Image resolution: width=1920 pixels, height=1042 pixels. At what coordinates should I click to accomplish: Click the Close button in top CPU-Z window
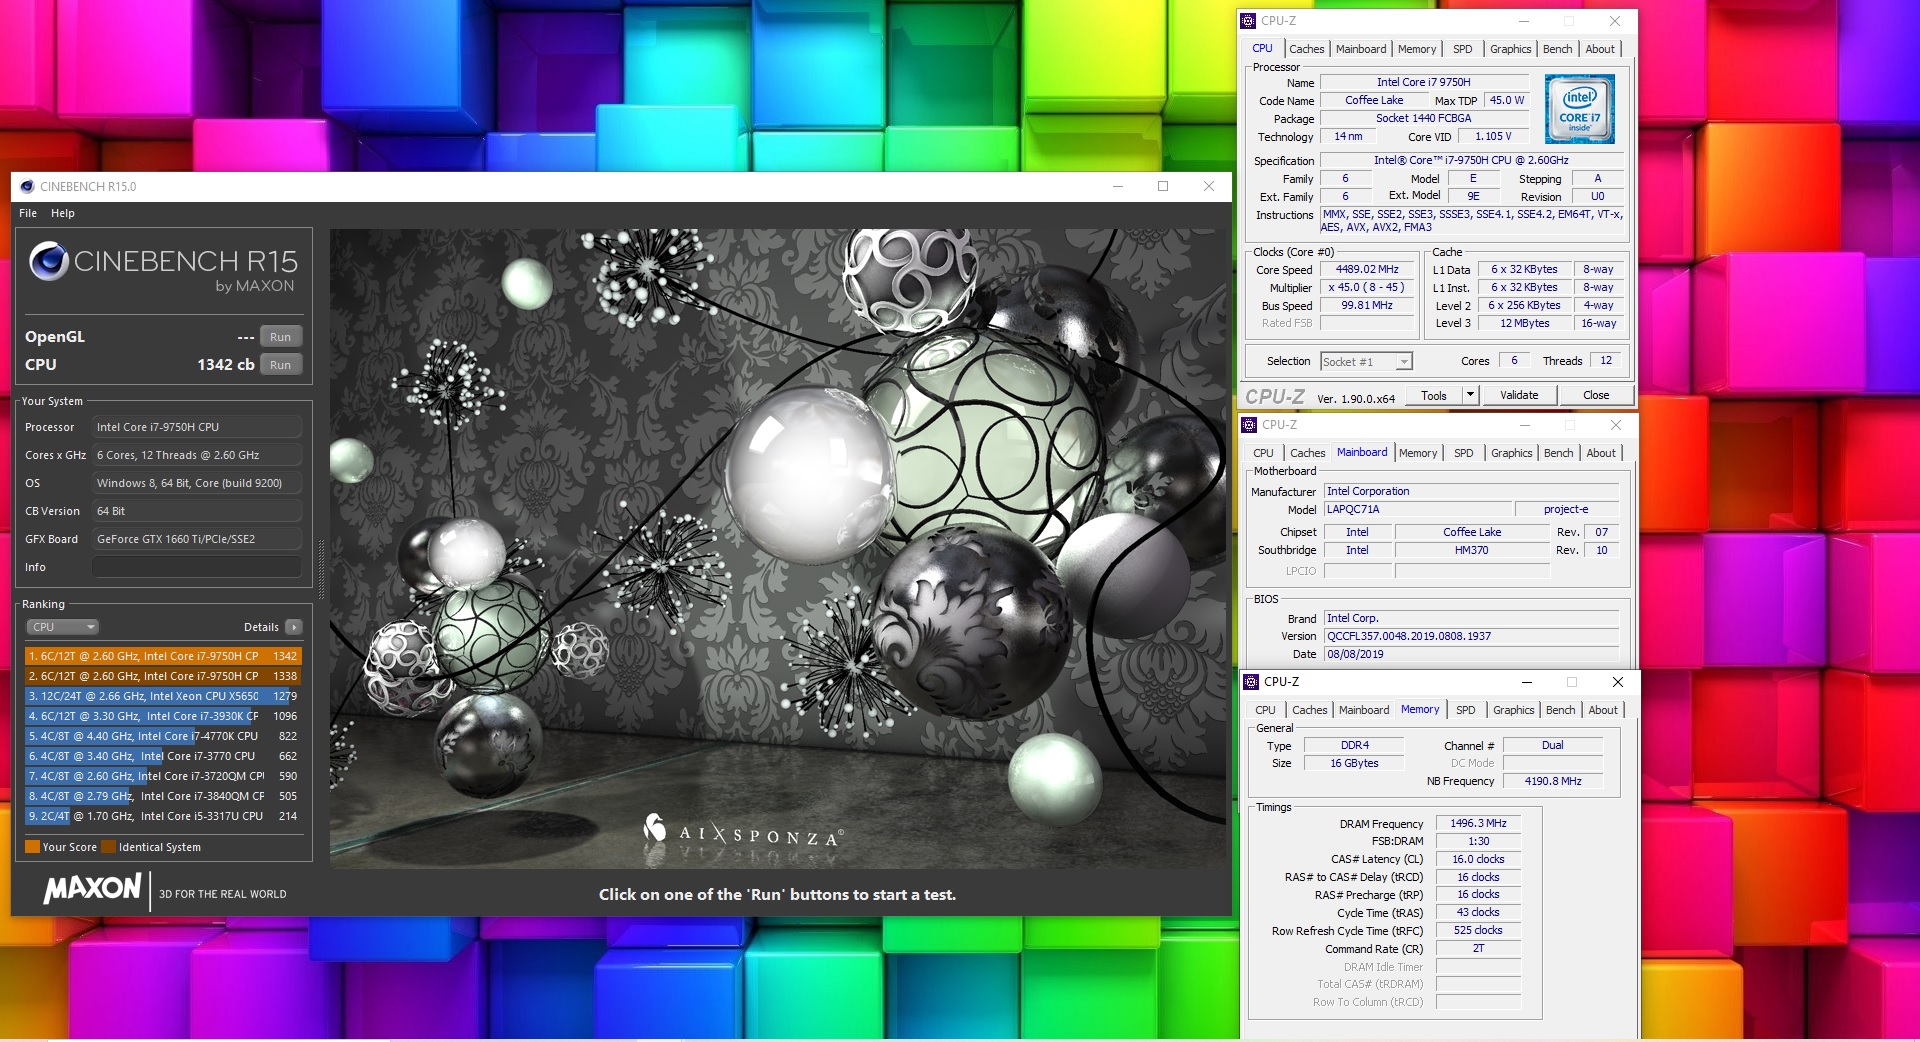click(x=1596, y=395)
